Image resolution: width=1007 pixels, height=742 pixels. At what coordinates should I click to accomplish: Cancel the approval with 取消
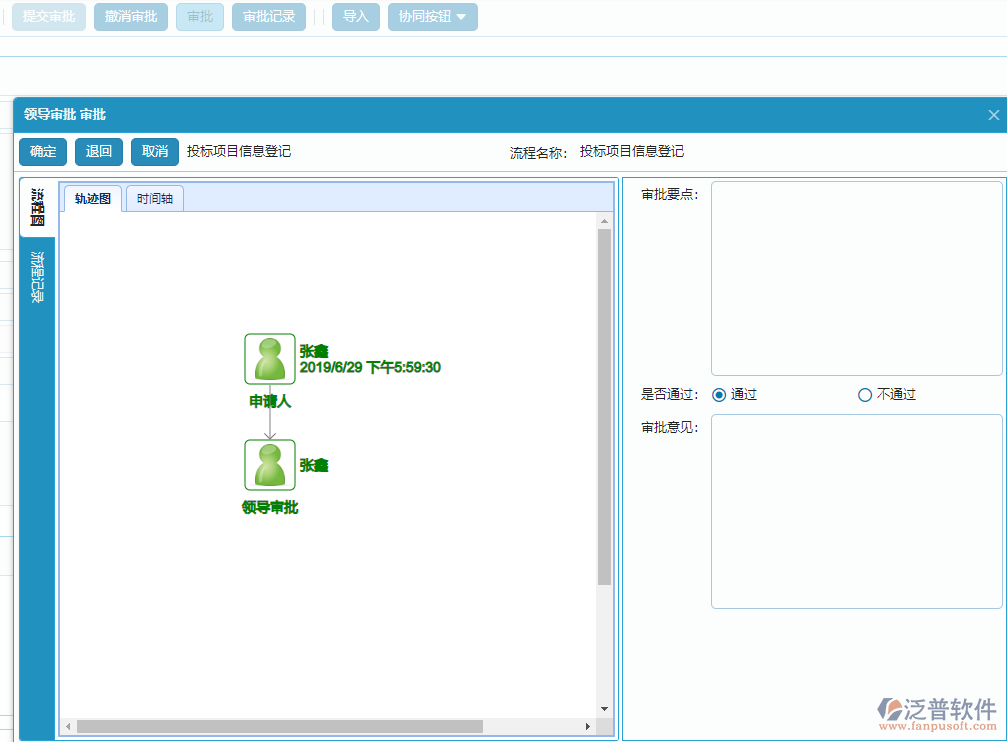pyautogui.click(x=154, y=151)
